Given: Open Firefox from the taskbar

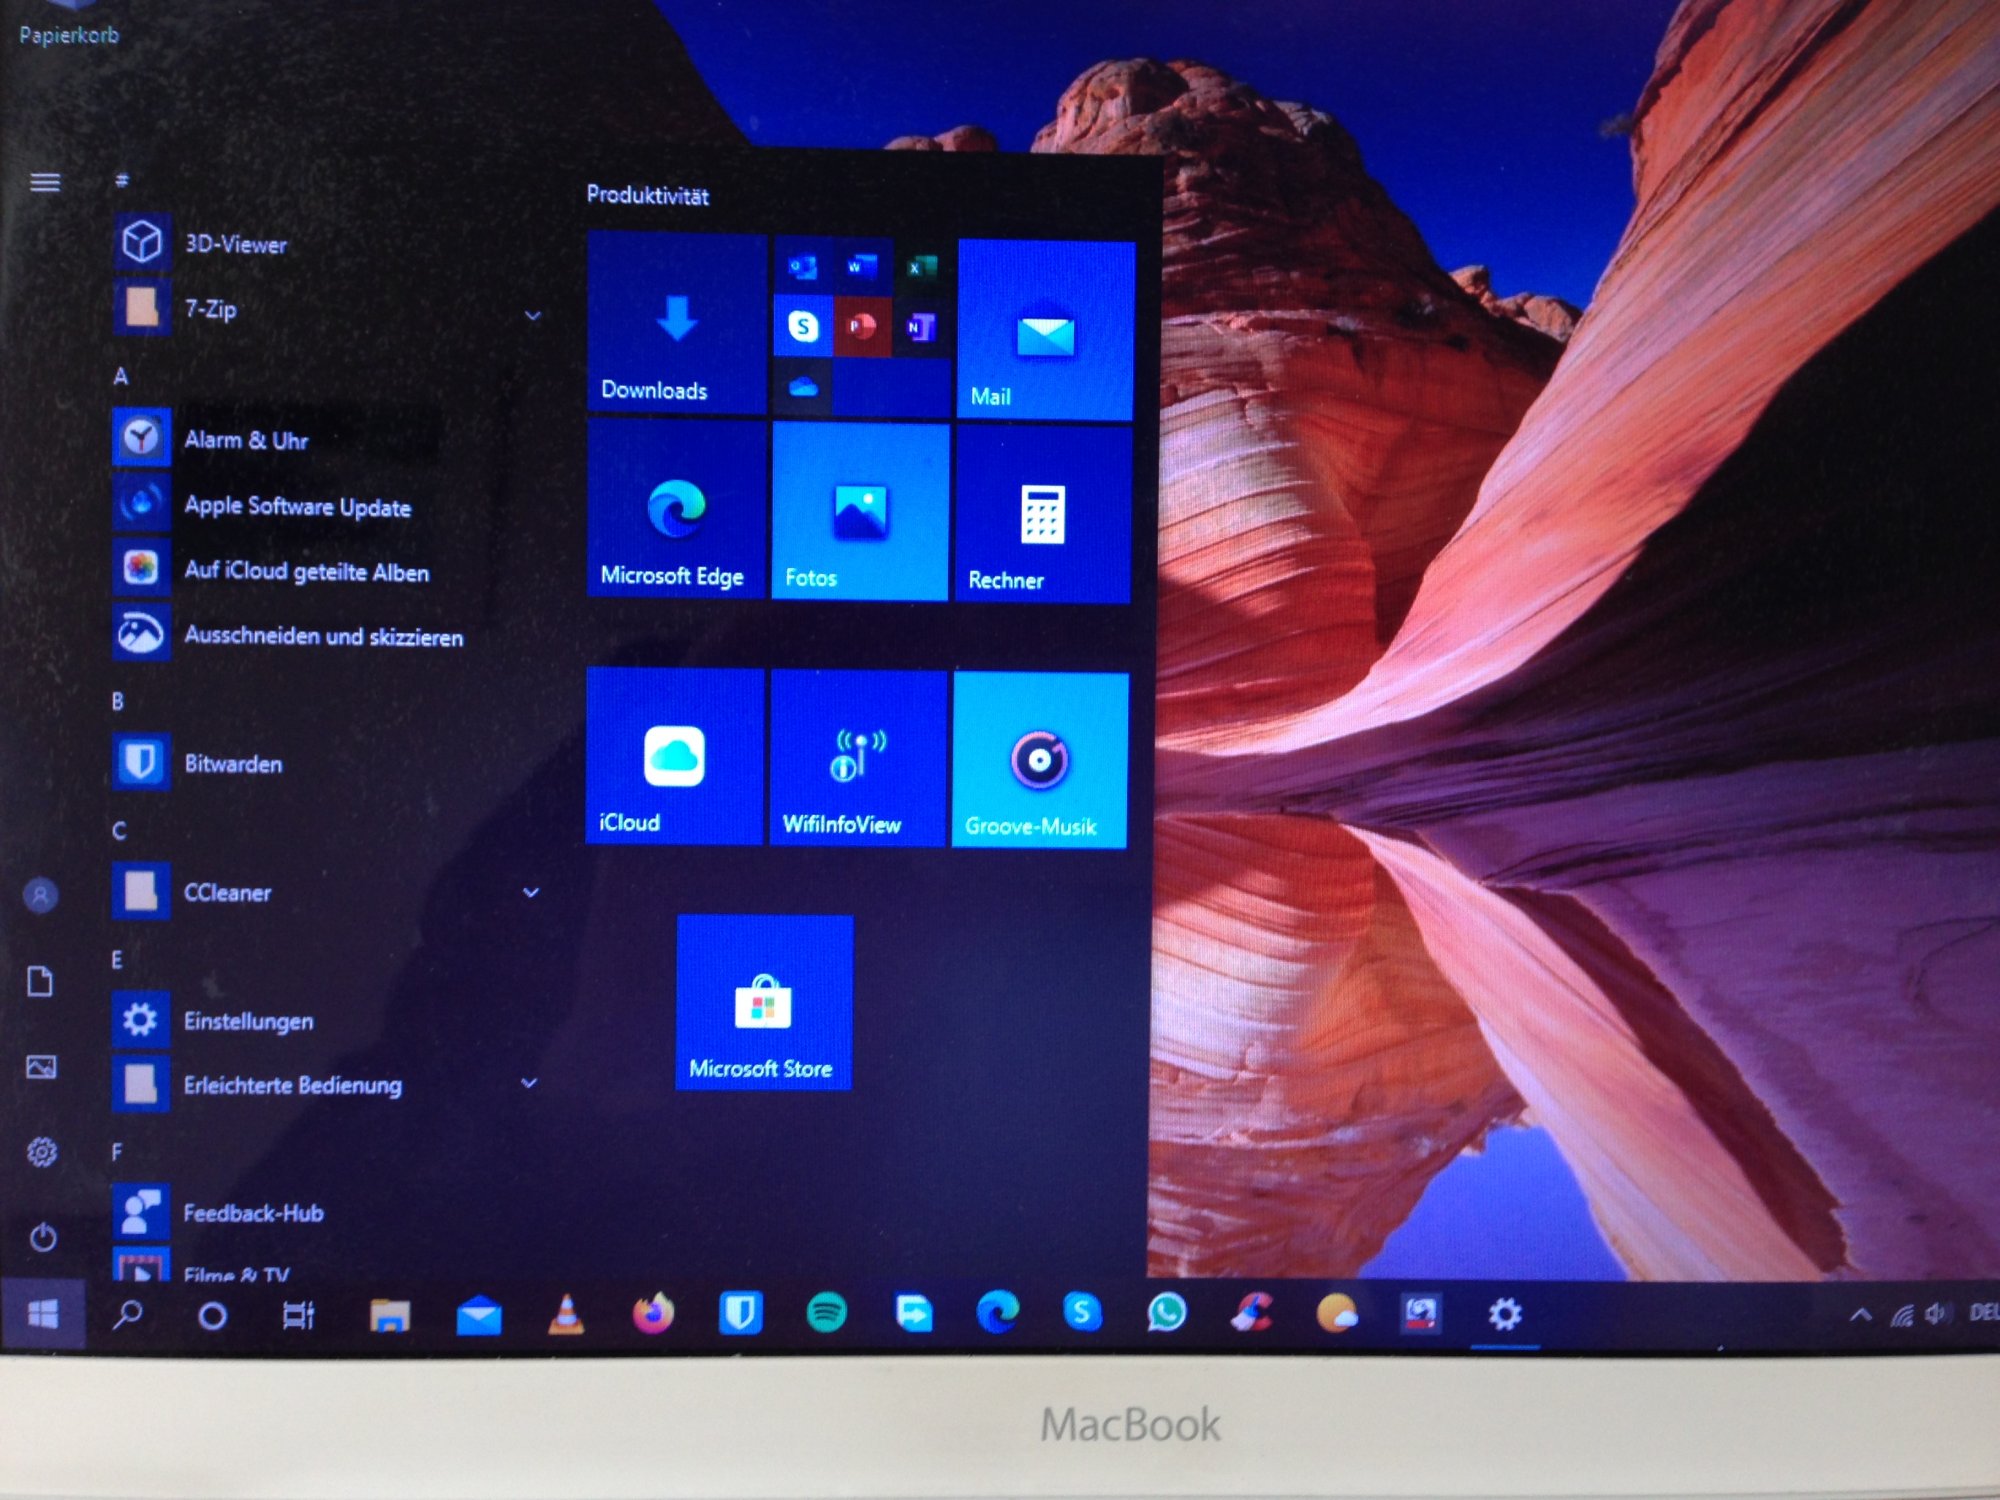Looking at the screenshot, I should coord(653,1313).
